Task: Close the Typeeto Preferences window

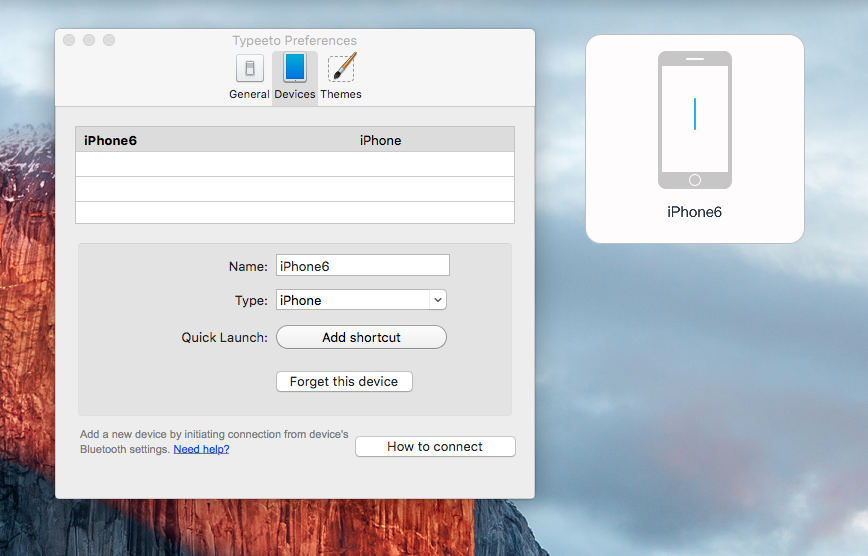Action: [69, 40]
